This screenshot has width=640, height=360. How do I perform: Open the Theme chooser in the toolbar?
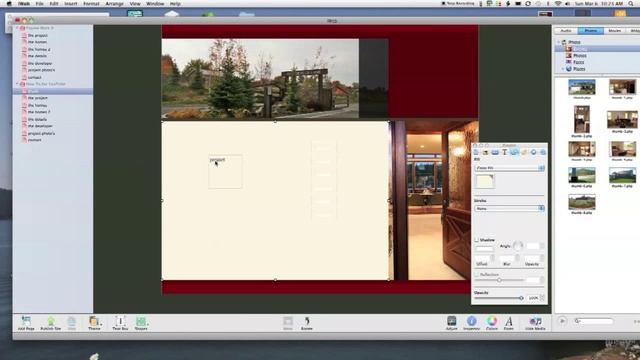coord(94,322)
